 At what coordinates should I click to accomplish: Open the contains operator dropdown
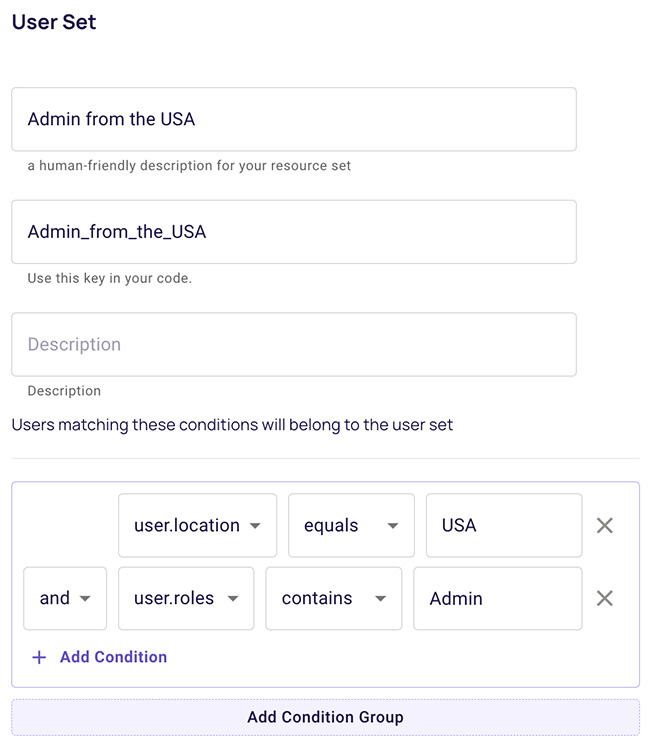pyautogui.click(x=332, y=598)
